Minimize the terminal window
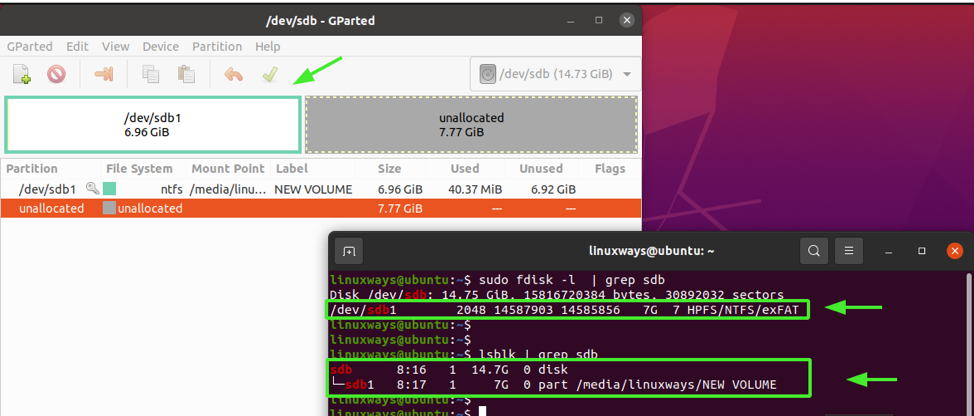The image size is (974, 416). coord(890,251)
